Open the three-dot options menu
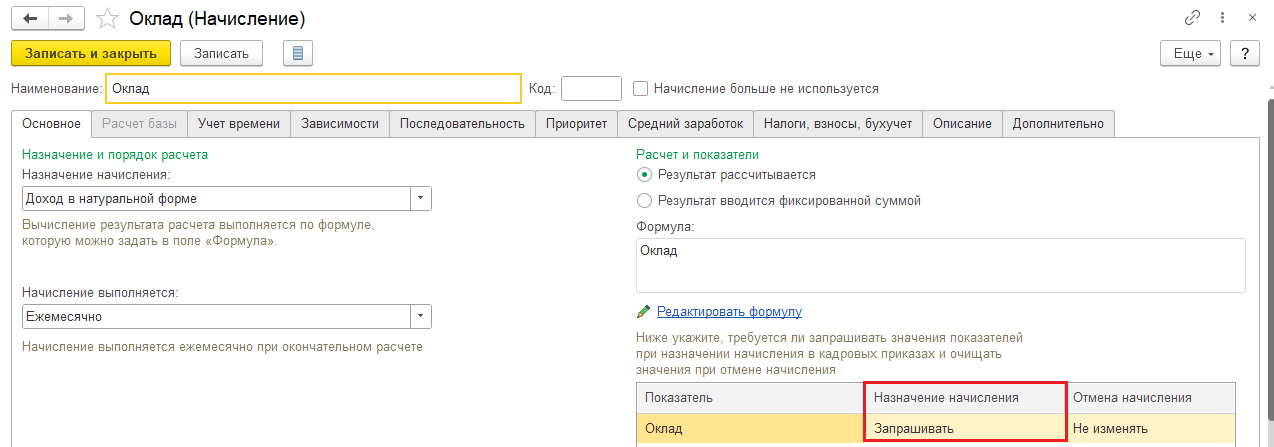 coord(1222,18)
